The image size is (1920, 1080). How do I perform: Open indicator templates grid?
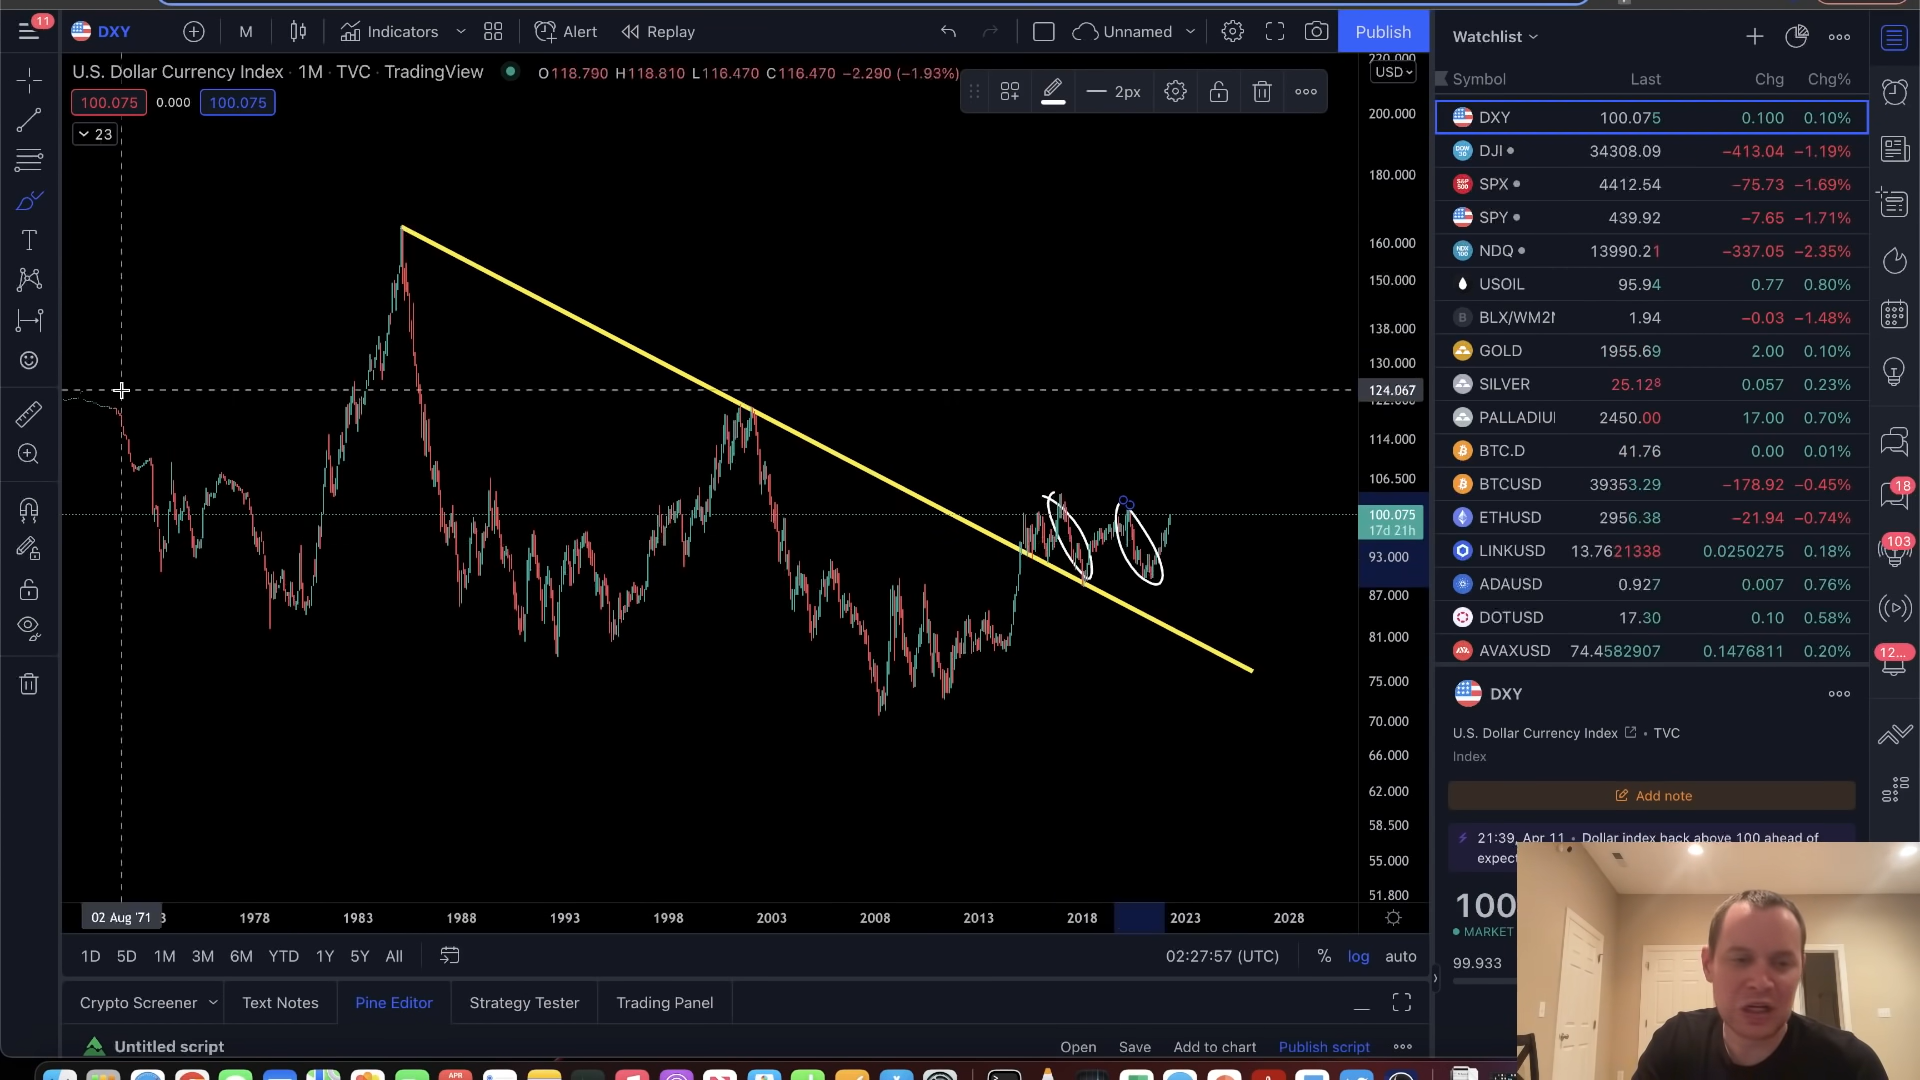pos(493,32)
